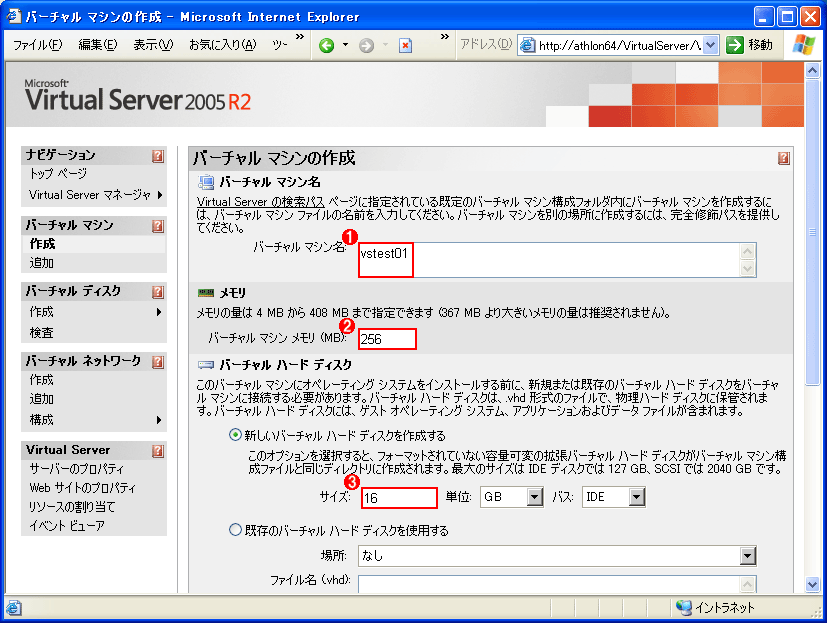Open the お気に入り(A) menu
The image size is (827, 623).
point(223,45)
